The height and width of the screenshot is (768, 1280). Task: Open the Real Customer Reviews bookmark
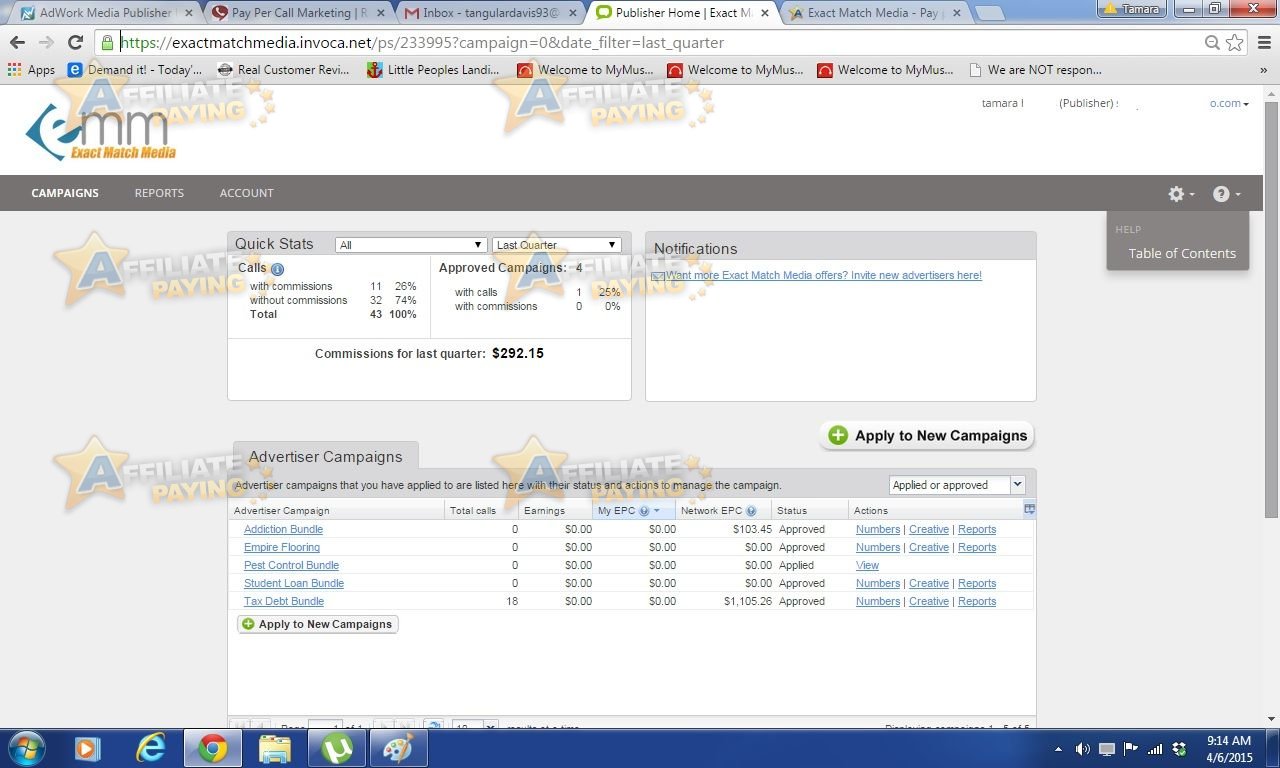point(284,70)
